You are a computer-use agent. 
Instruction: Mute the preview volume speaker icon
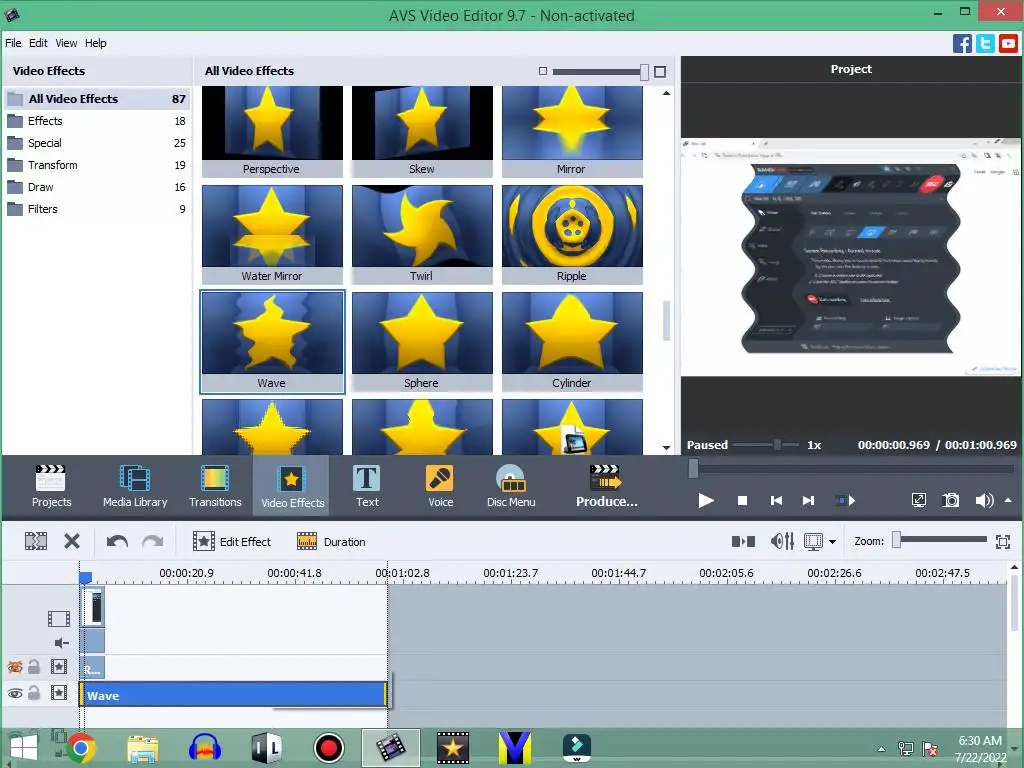point(984,501)
